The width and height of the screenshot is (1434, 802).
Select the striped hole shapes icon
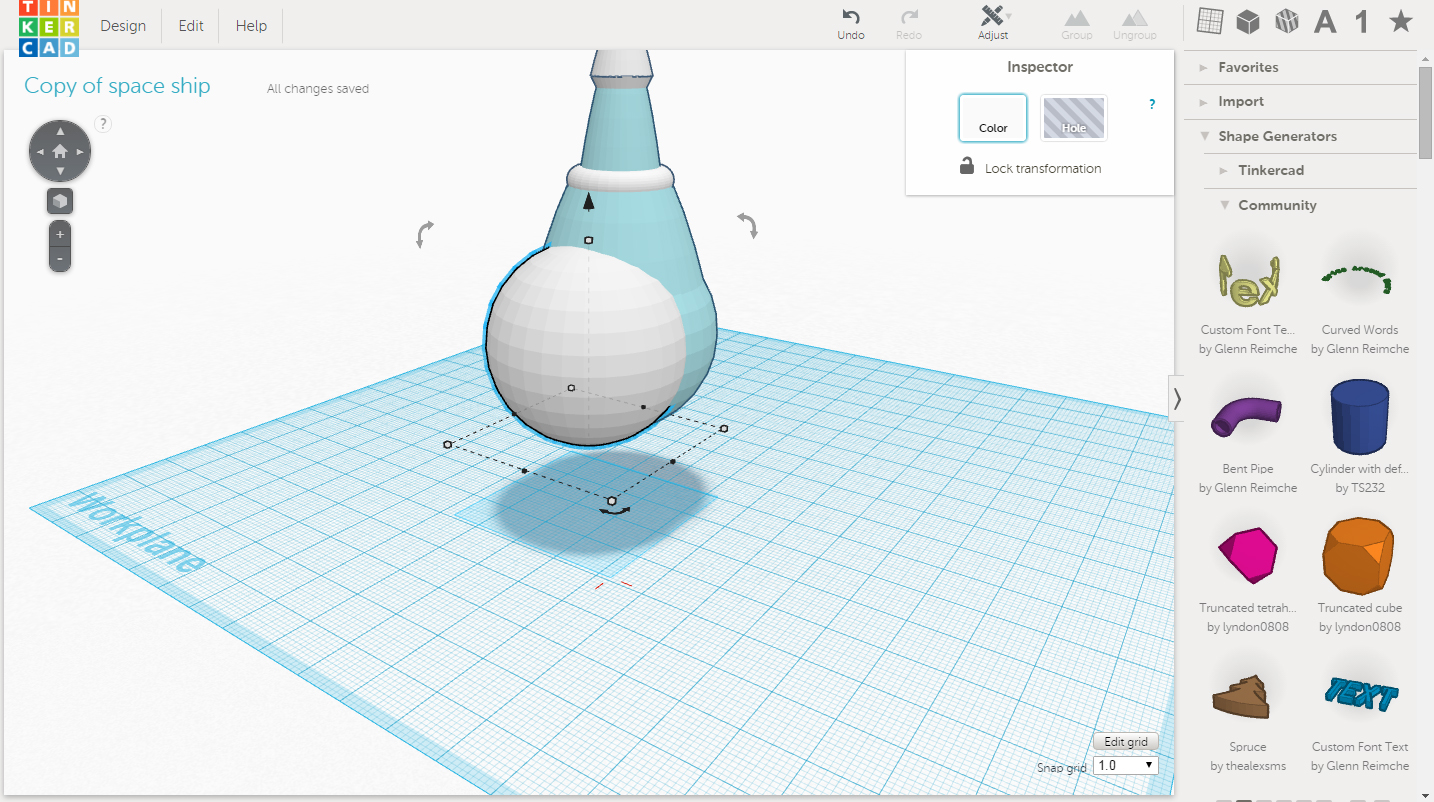pos(1287,21)
